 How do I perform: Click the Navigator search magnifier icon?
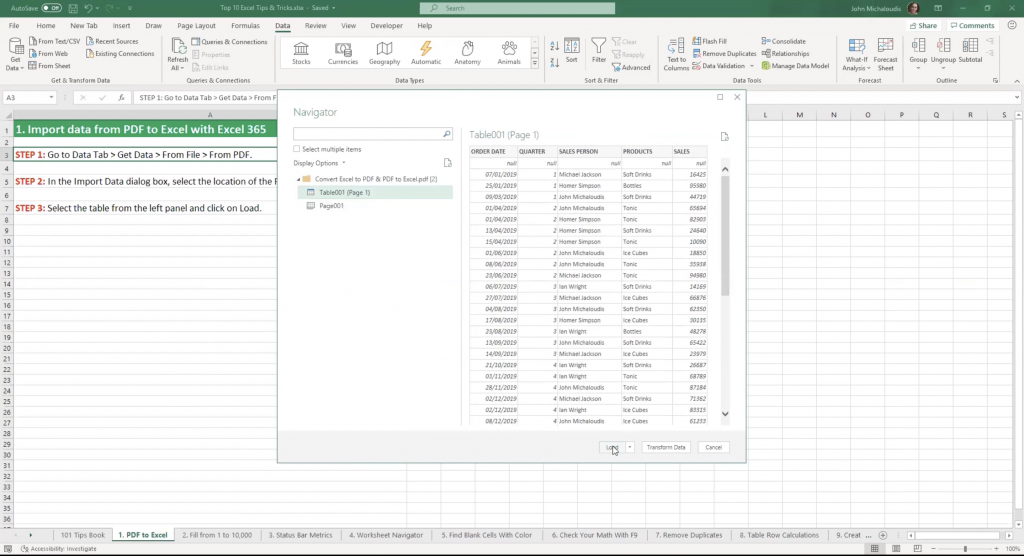[x=447, y=134]
